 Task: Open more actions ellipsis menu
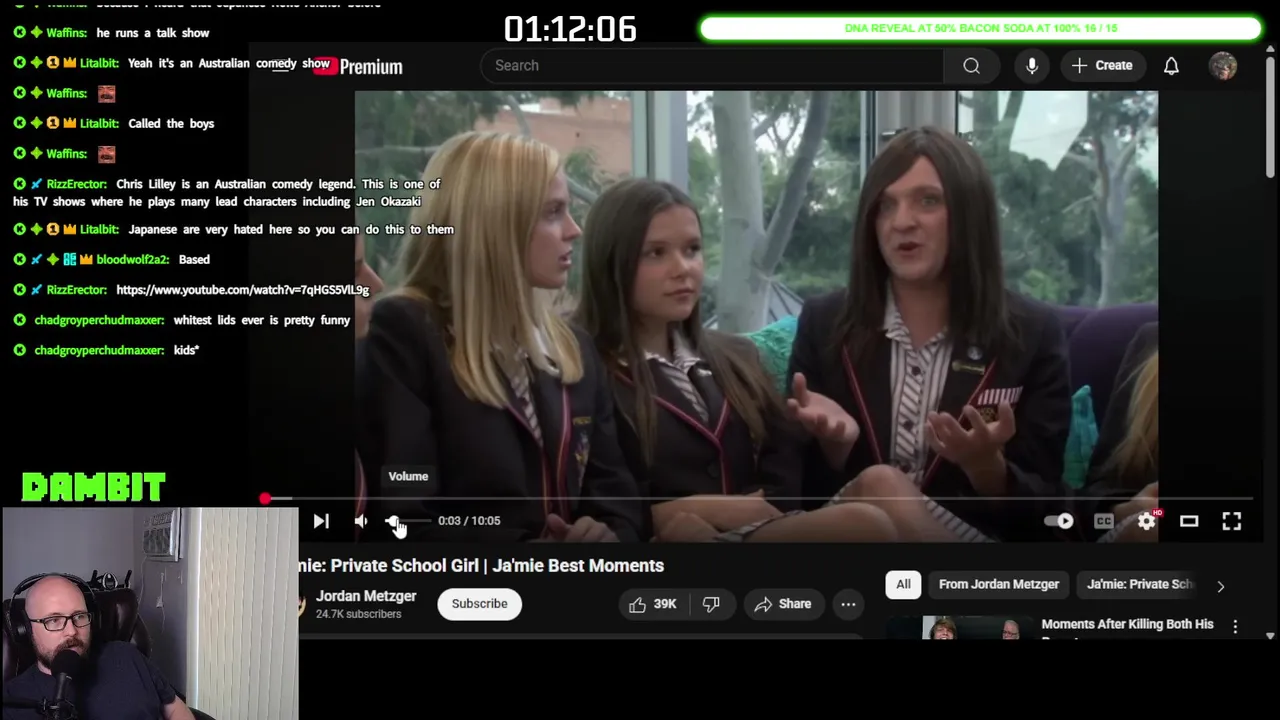pyautogui.click(x=848, y=604)
